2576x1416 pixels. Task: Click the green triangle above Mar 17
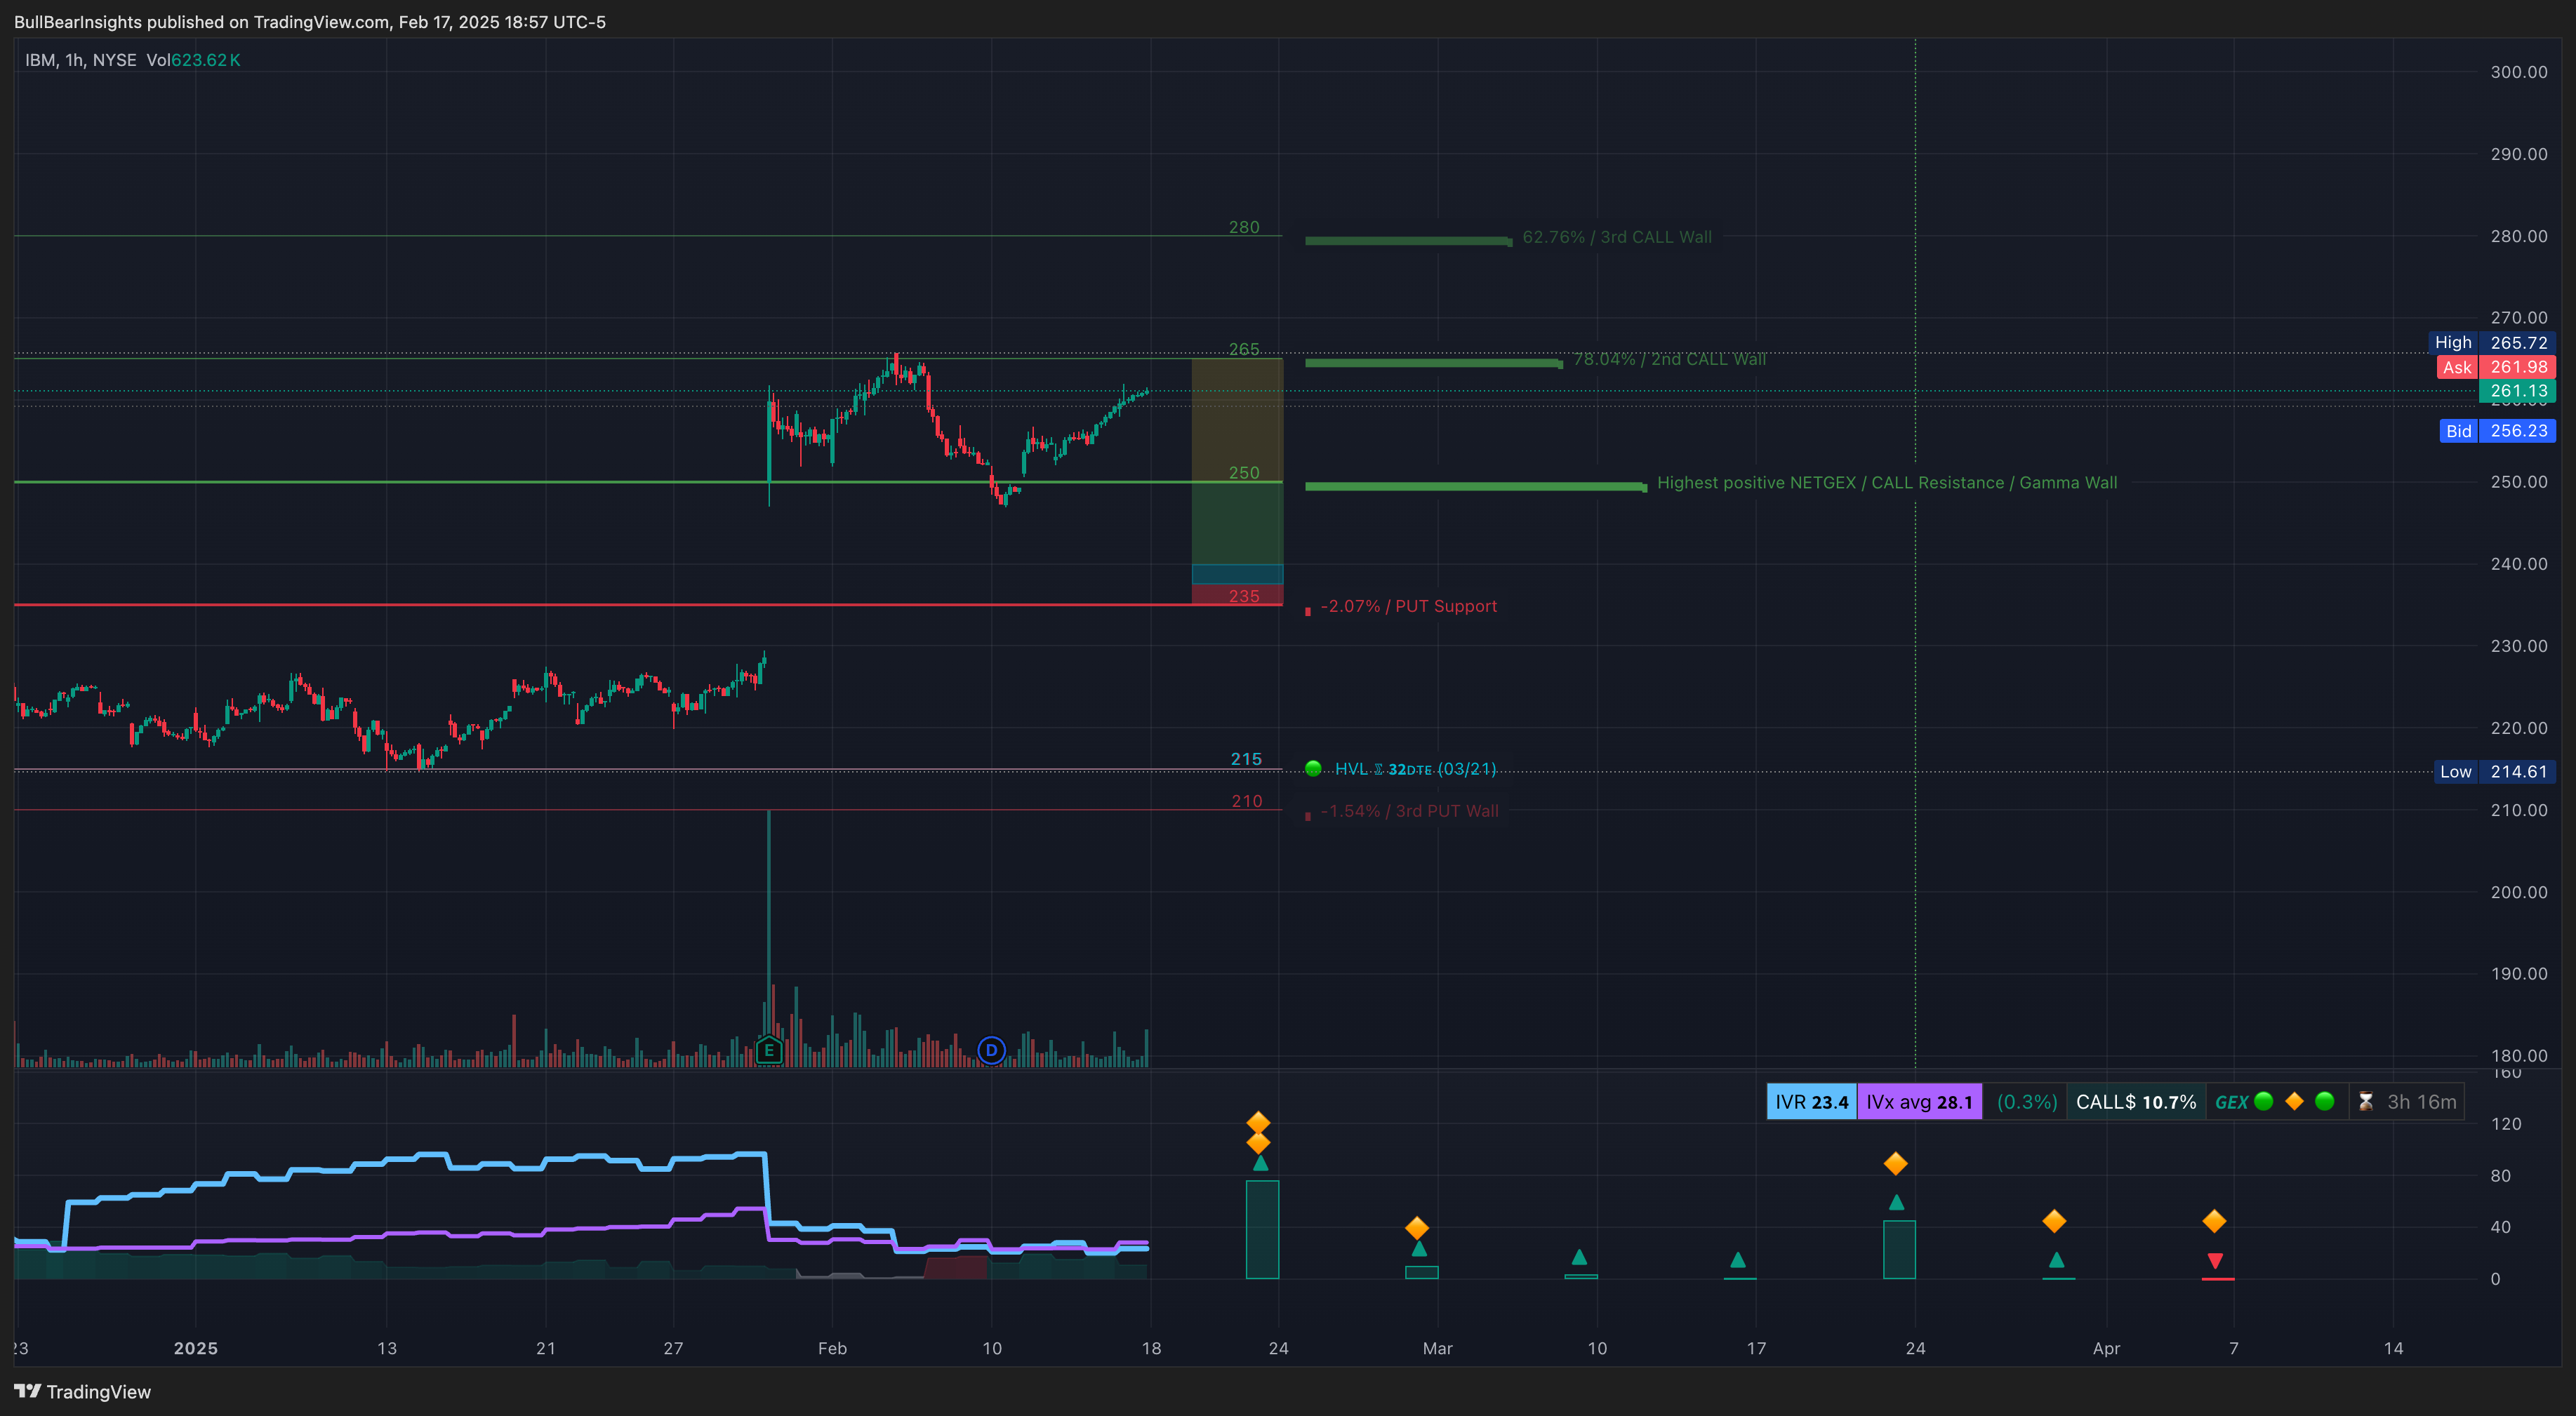pyautogui.click(x=1738, y=1260)
